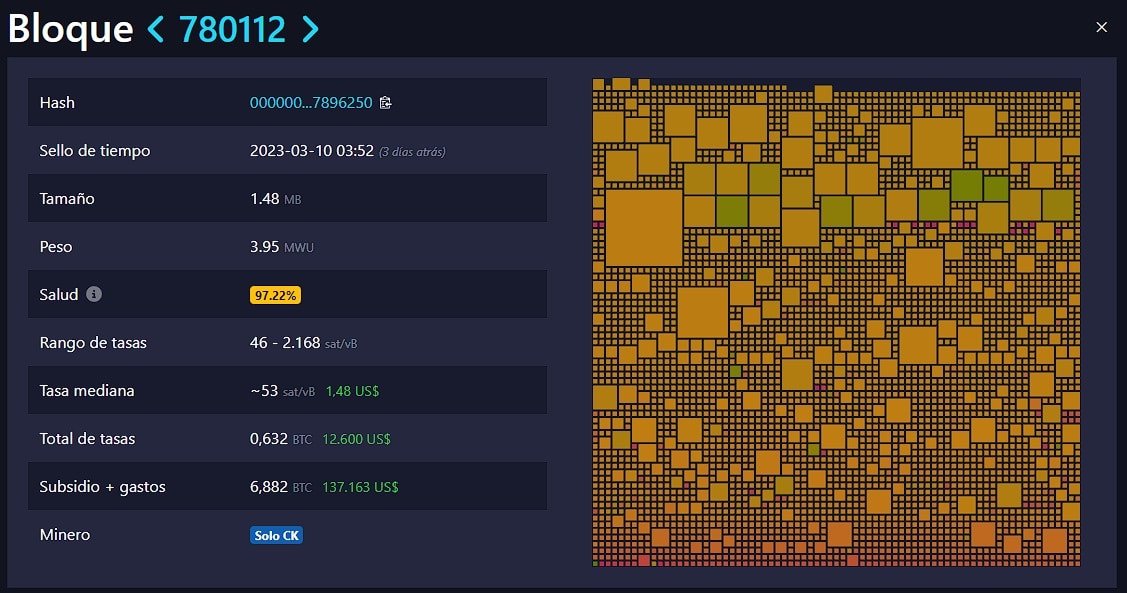Click the timestamp 2023-03-10 03:52
Screen dimensions: 1127x593
[311, 151]
